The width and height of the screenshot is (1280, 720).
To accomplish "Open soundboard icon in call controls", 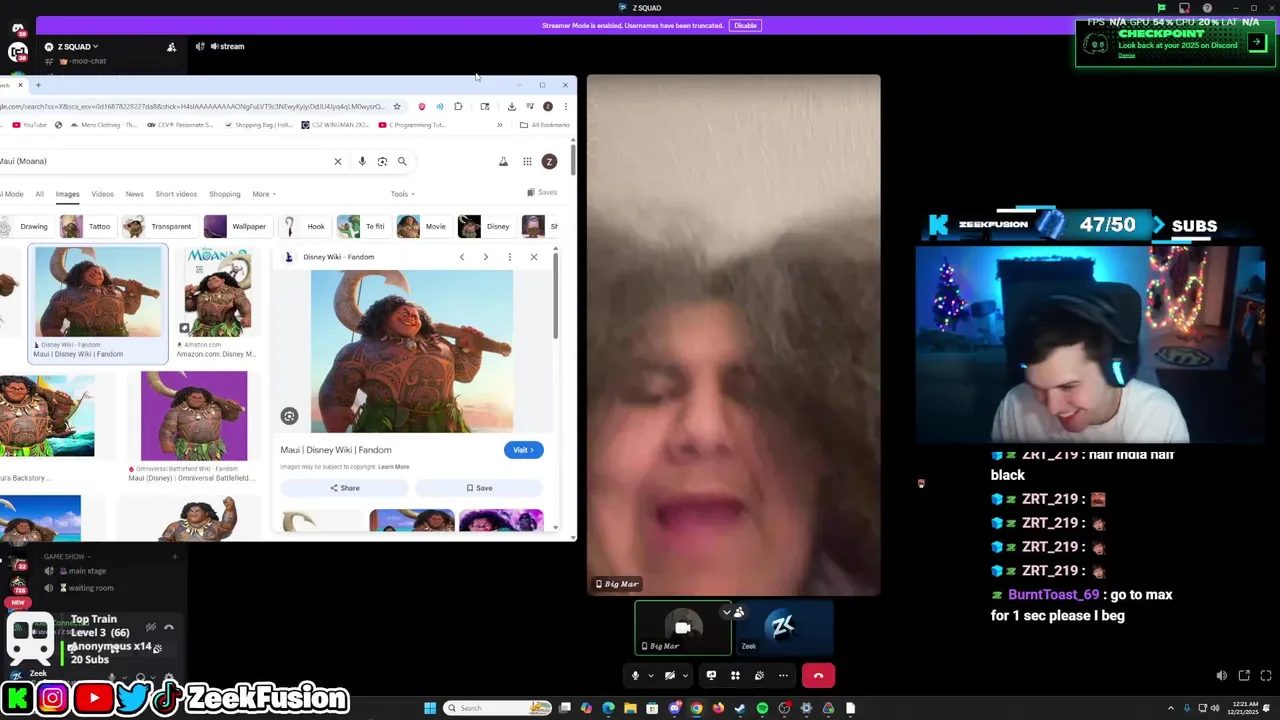I will [x=759, y=676].
